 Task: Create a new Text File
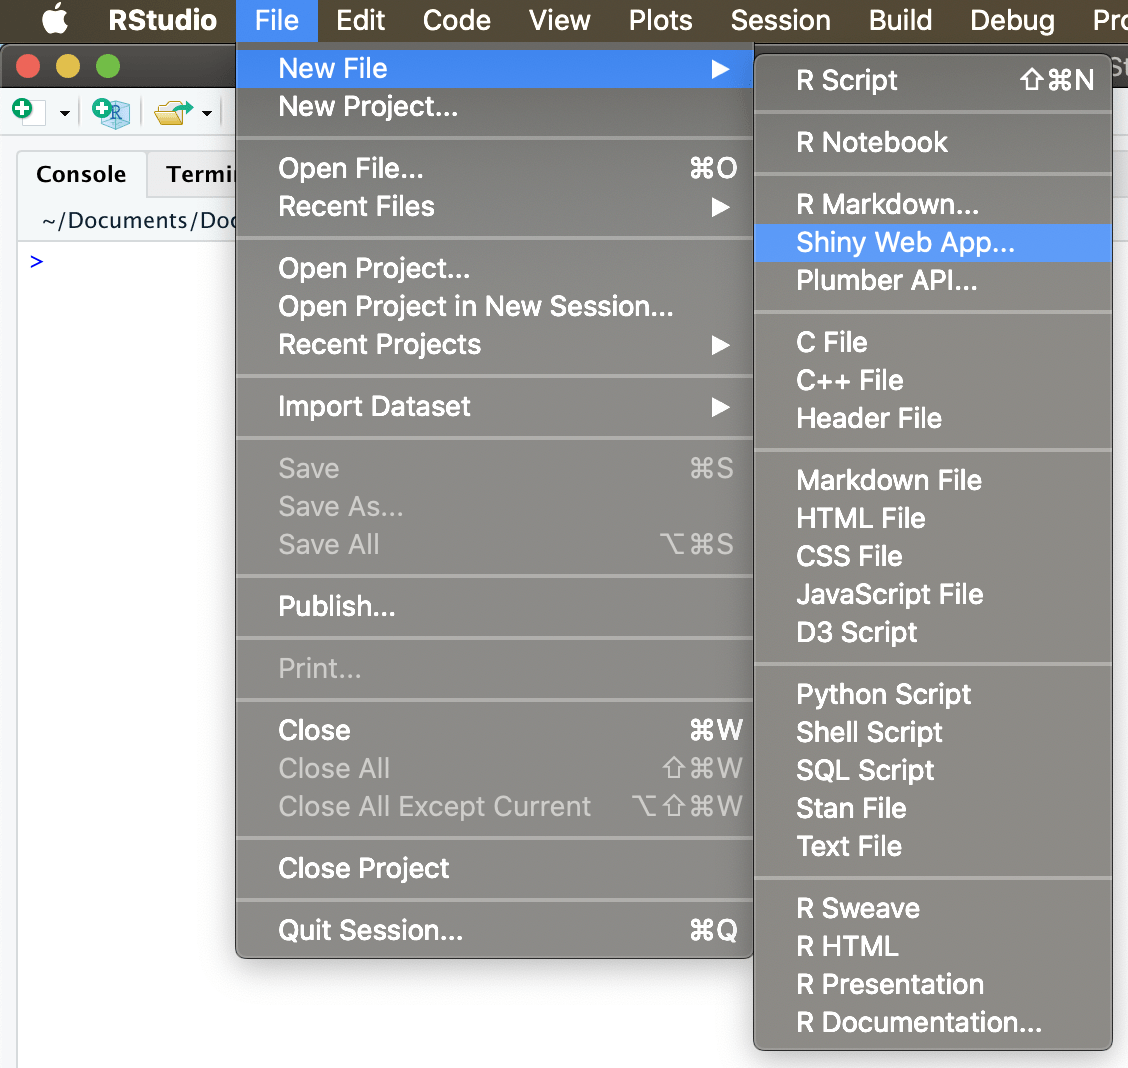pyautogui.click(x=933, y=846)
